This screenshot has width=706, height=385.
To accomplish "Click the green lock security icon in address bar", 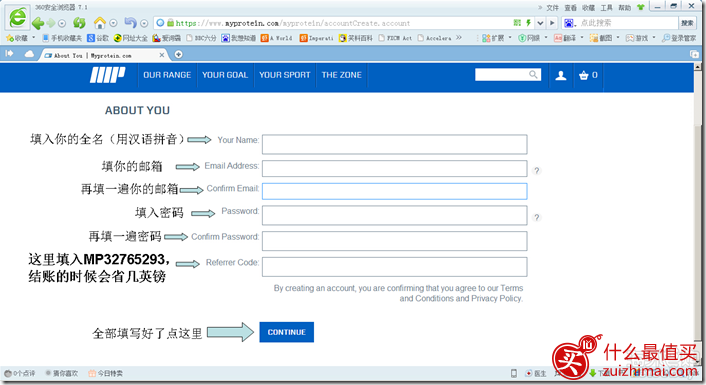I will 171,23.
